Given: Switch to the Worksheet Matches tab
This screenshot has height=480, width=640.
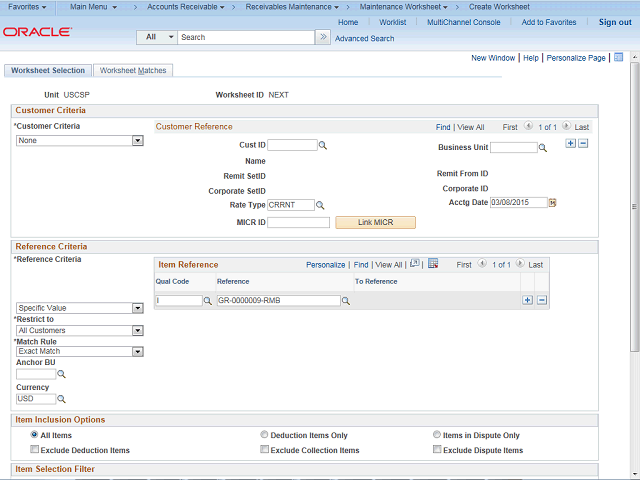Looking at the screenshot, I should coord(133,71).
